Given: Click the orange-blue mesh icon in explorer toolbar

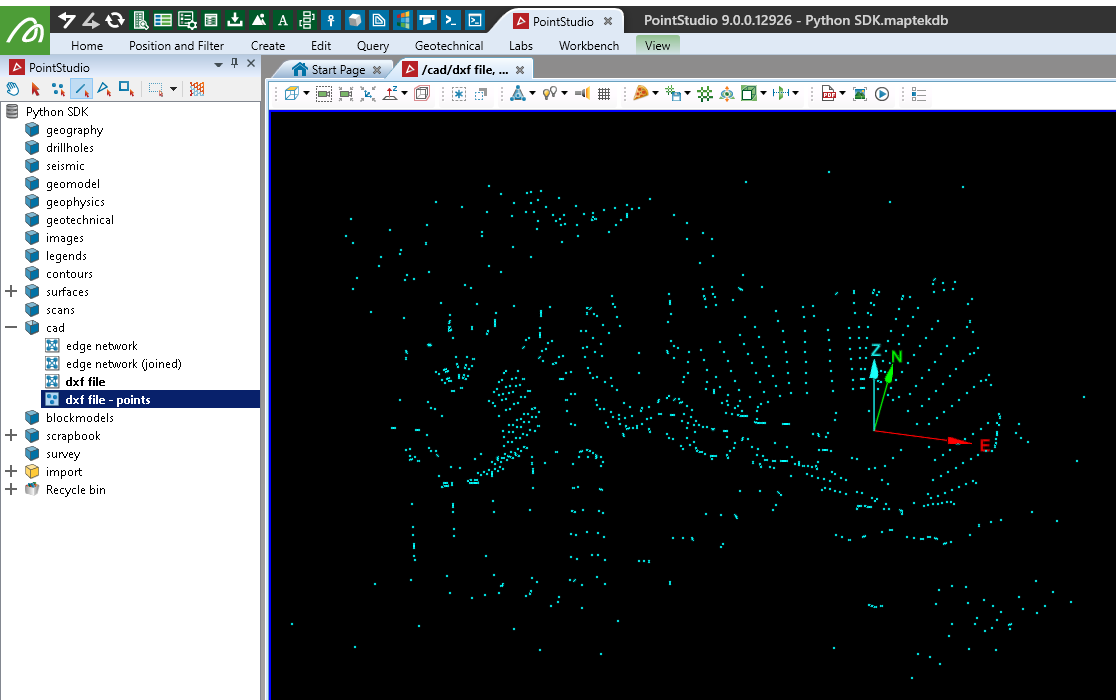Looking at the screenshot, I should click(197, 89).
